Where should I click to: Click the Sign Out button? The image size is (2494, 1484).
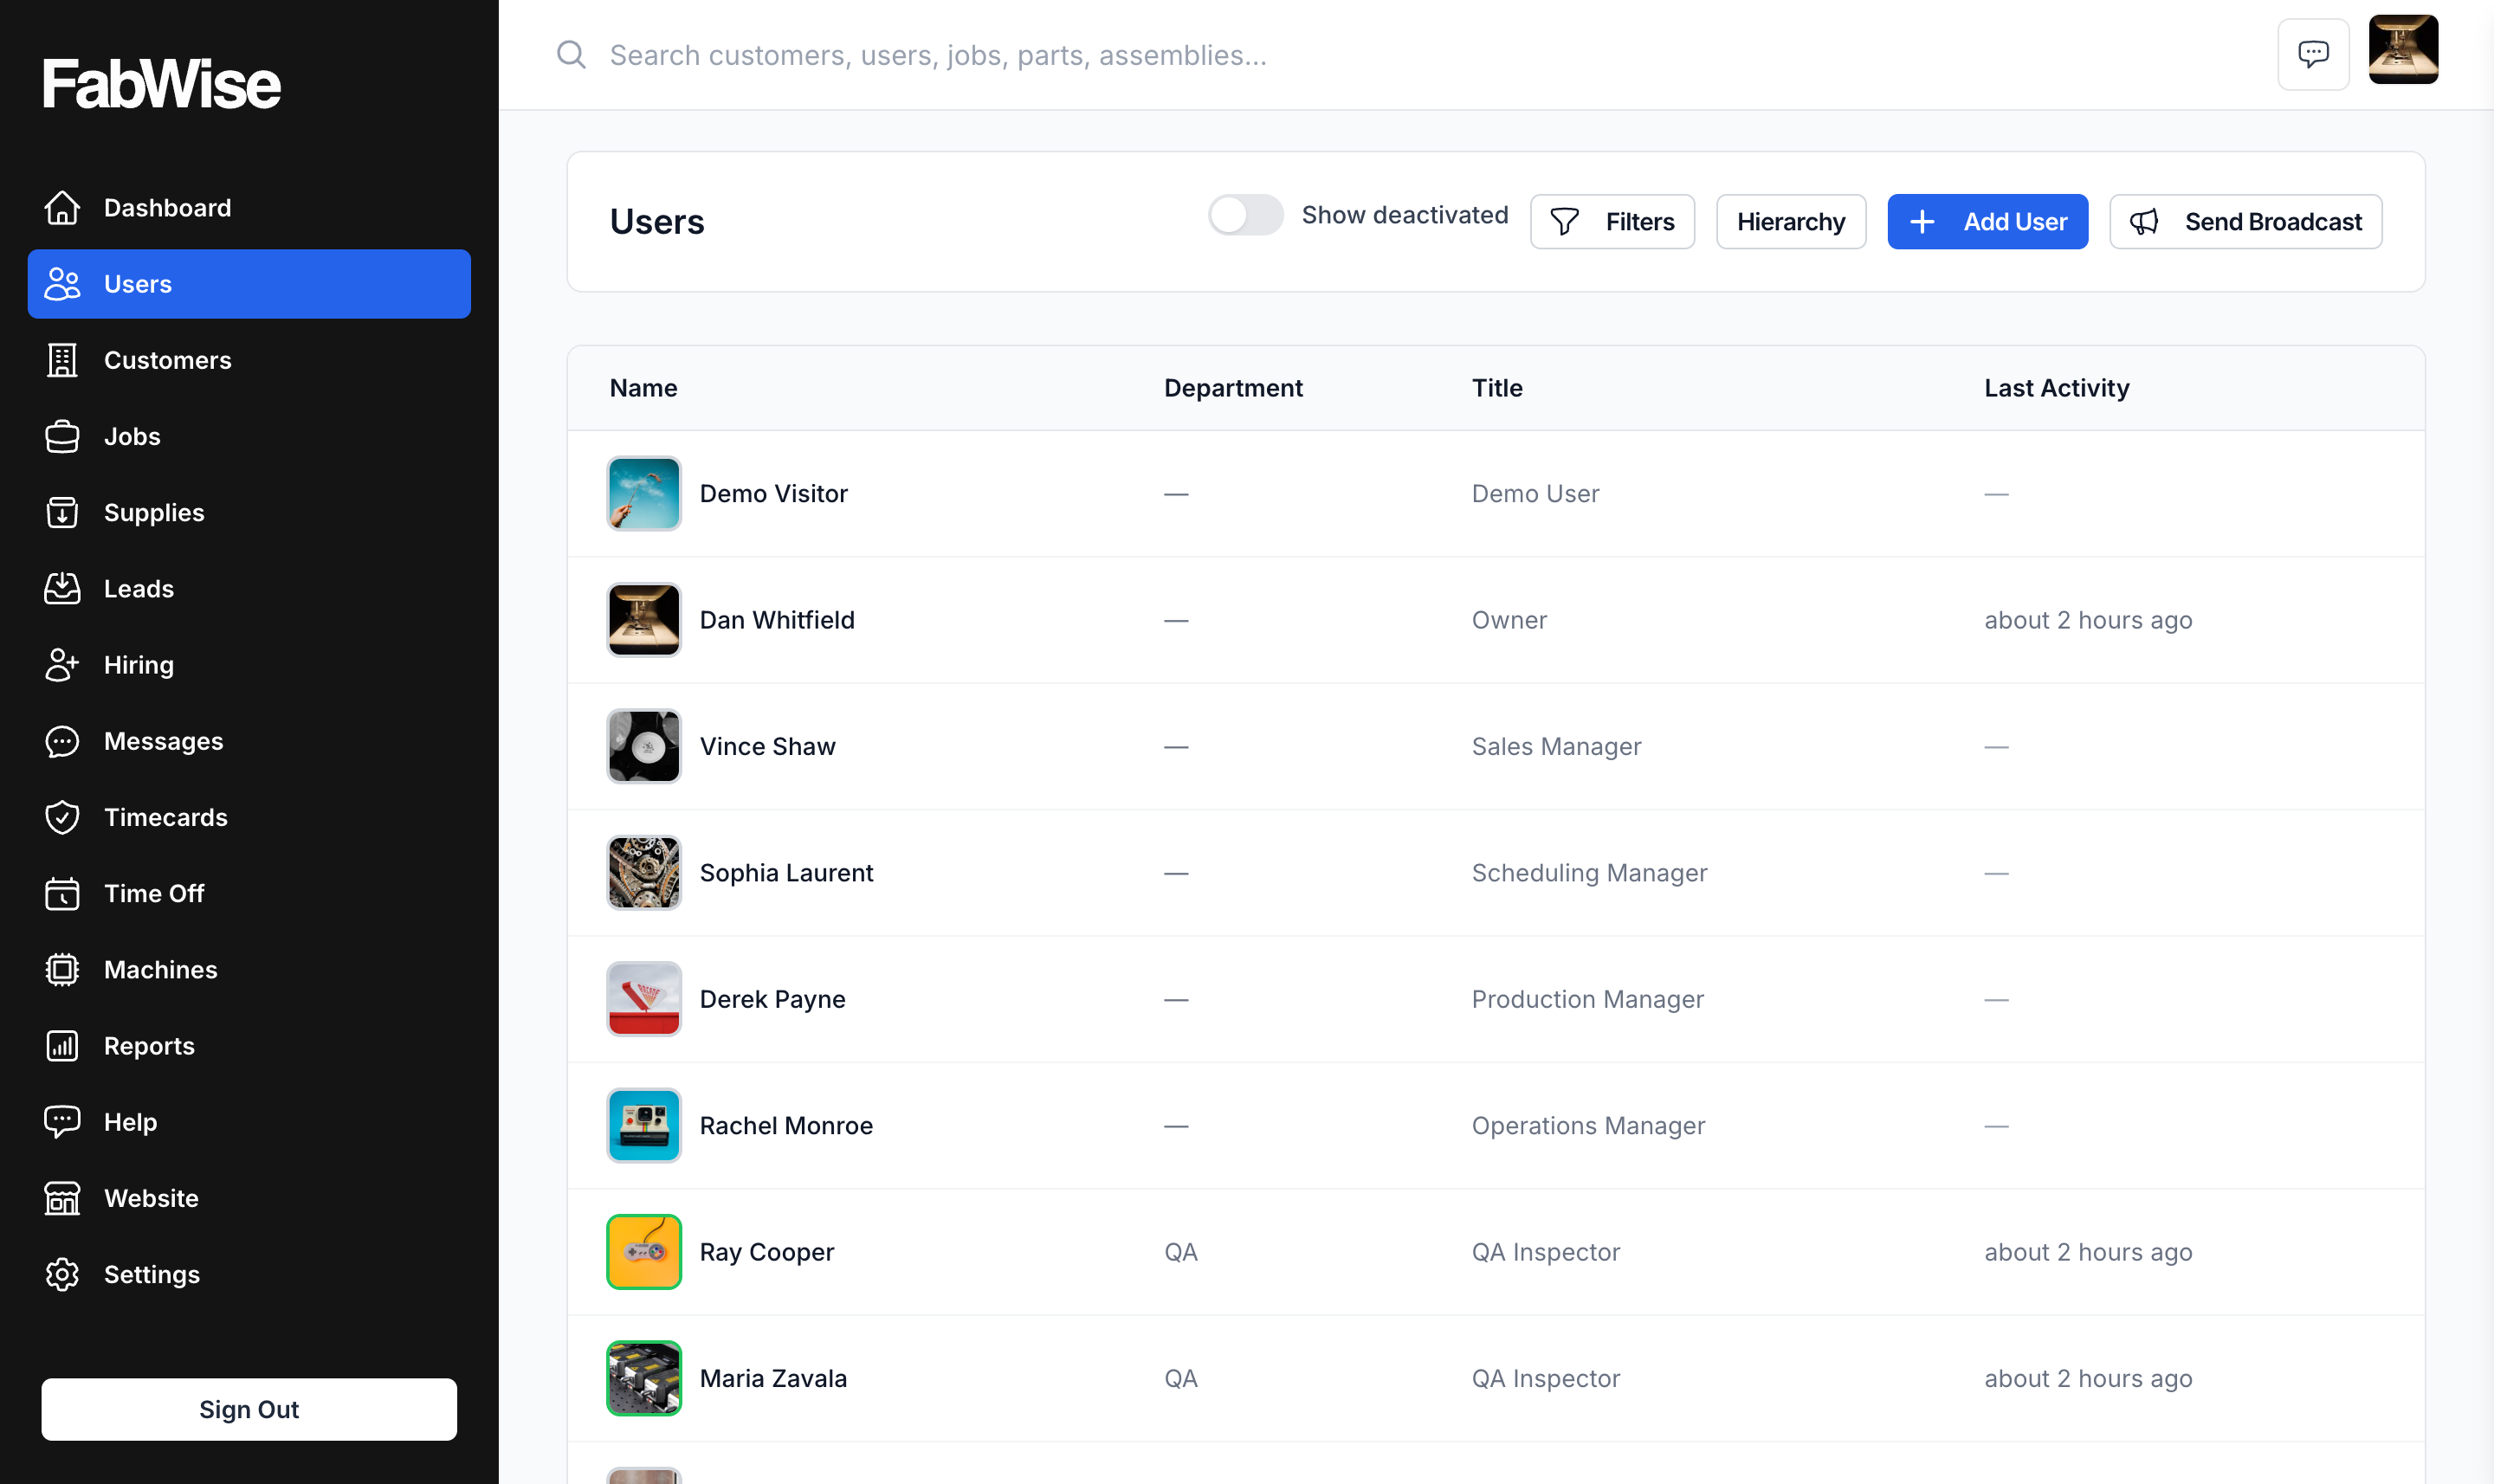pyautogui.click(x=249, y=1409)
